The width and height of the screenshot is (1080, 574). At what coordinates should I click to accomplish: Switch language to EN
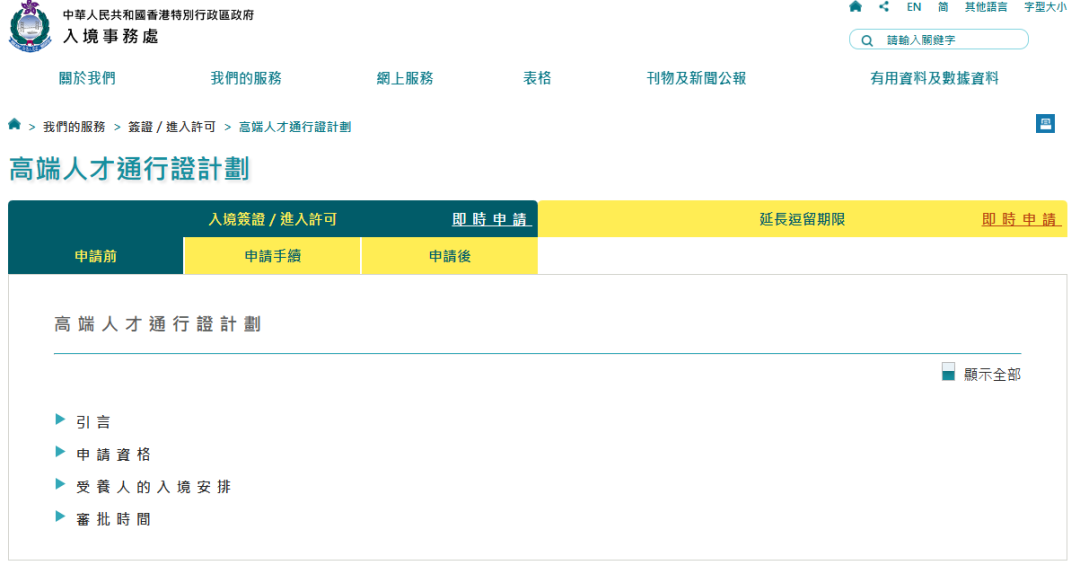914,7
